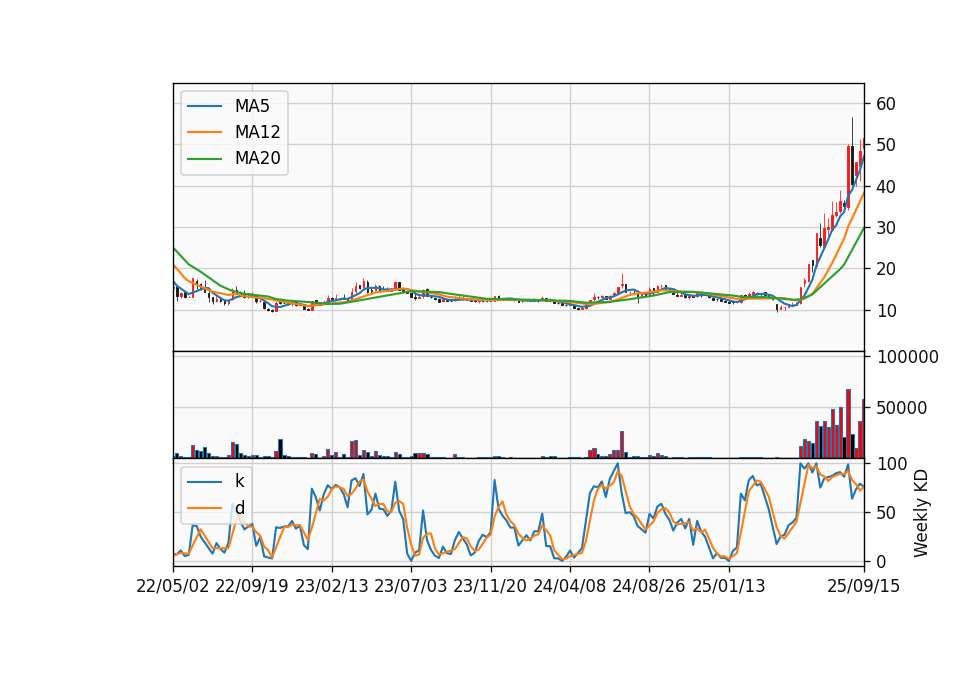Click the MA20 legend label
The width and height of the screenshot is (960, 690).
tap(257, 158)
